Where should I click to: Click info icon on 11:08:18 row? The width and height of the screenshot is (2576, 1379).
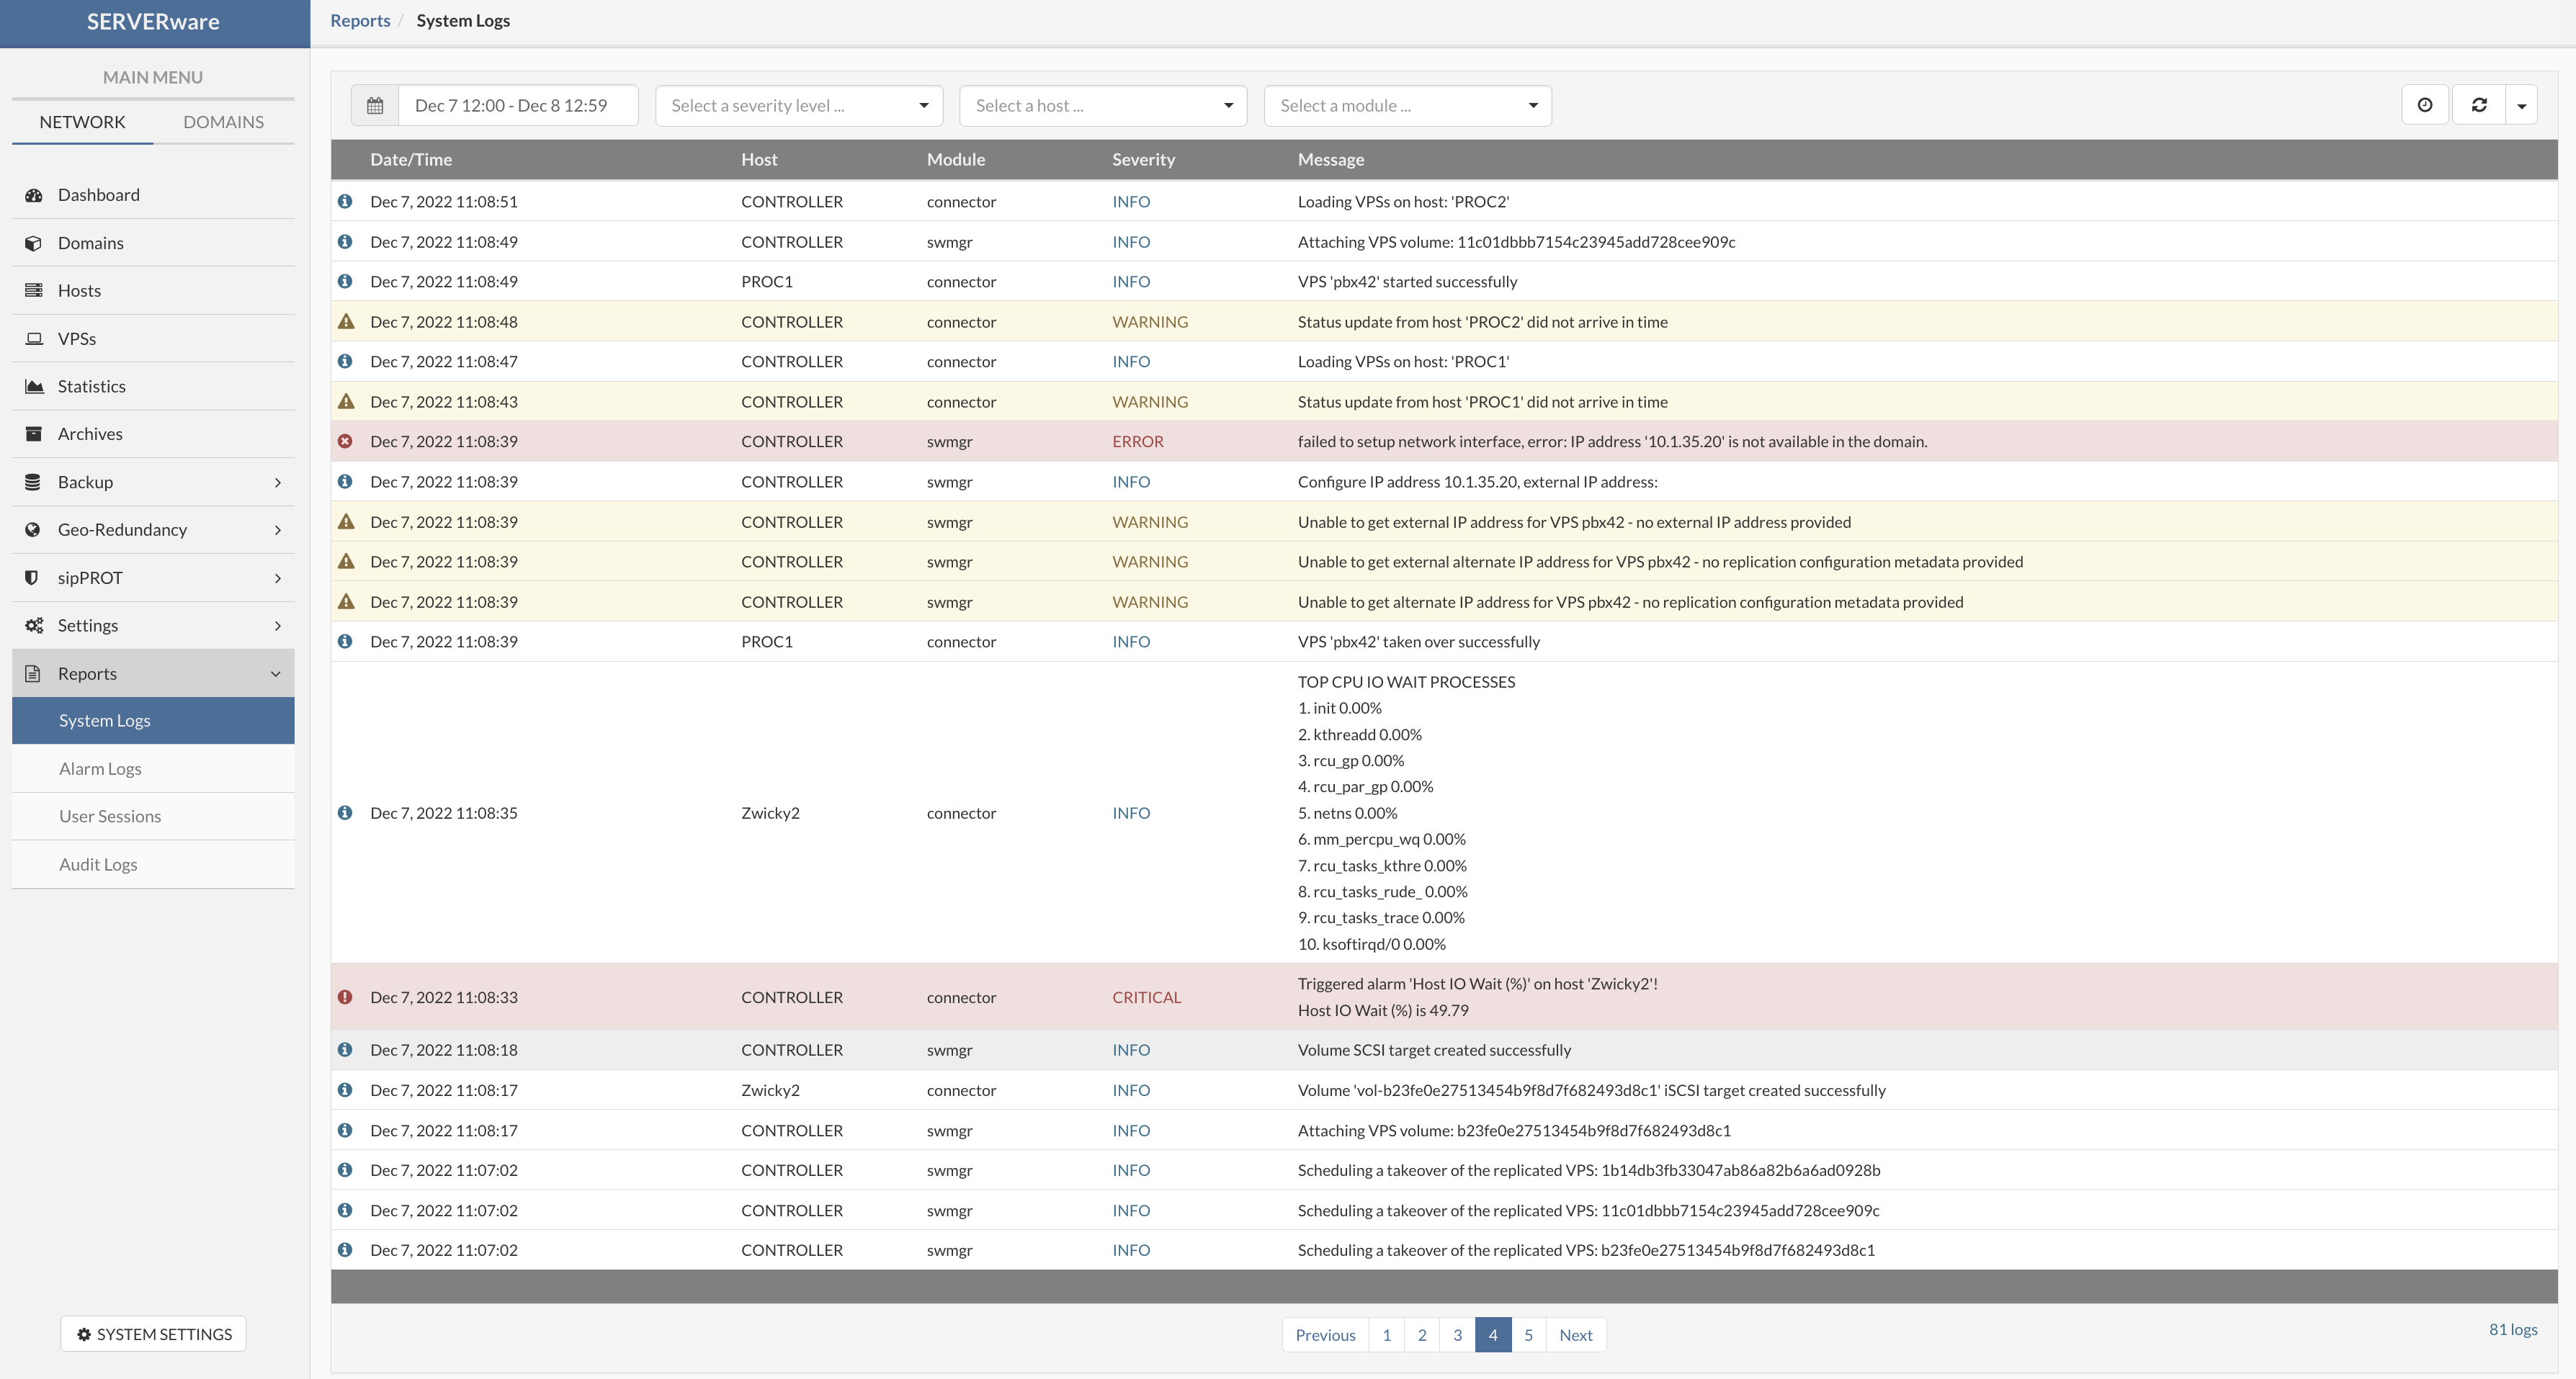point(345,1050)
